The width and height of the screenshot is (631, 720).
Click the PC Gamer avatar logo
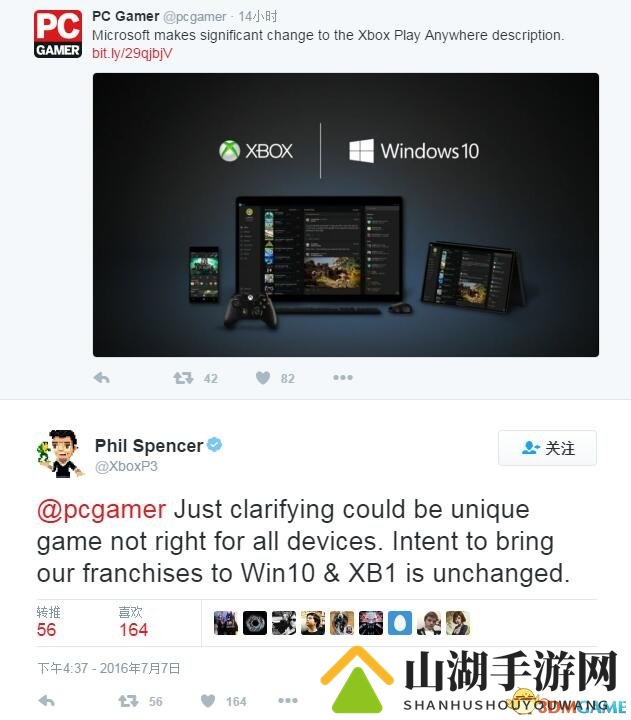pyautogui.click(x=58, y=34)
